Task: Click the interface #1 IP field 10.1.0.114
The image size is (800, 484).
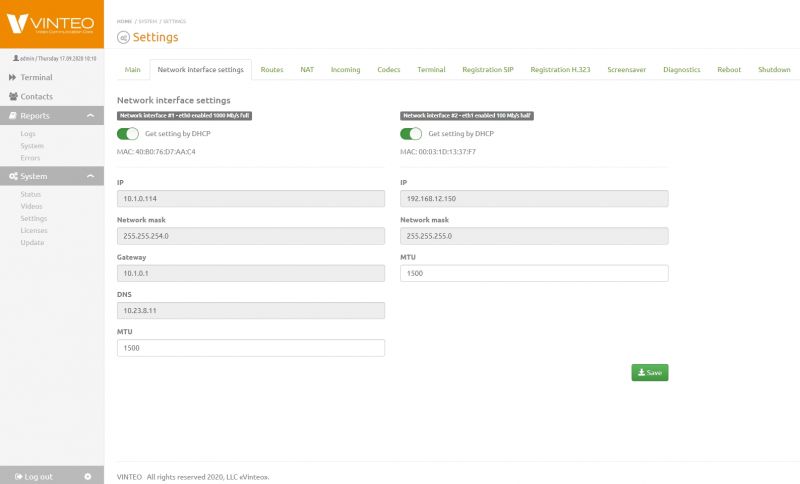Action: [x=251, y=198]
